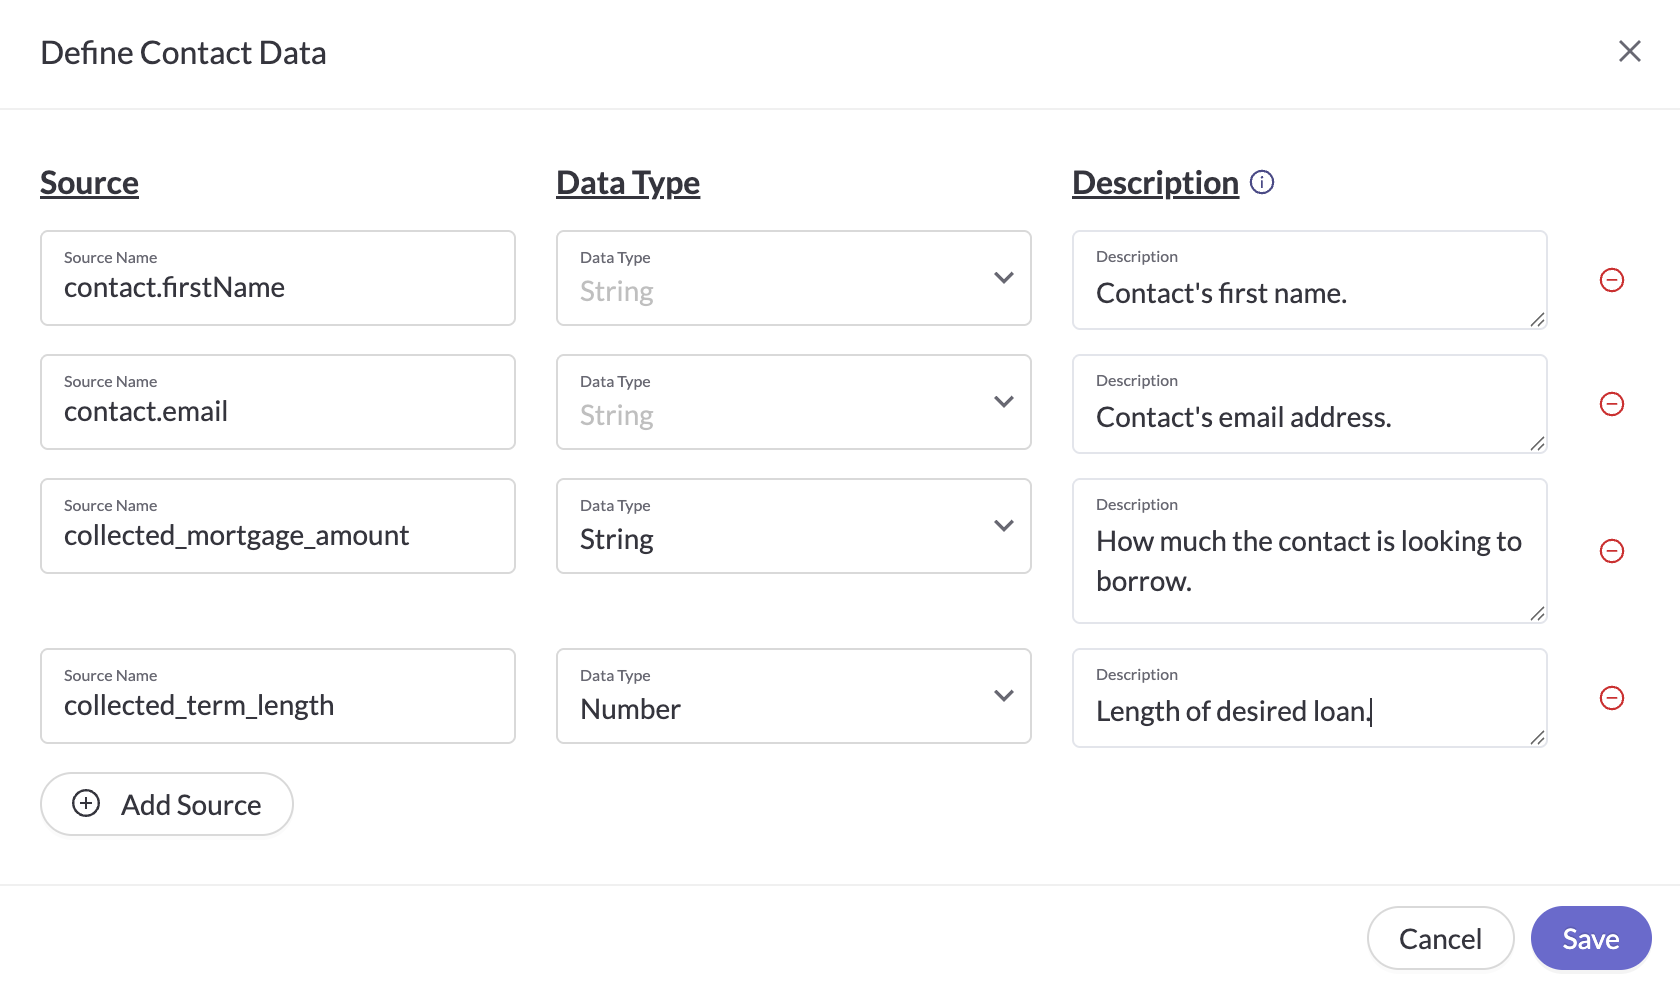Click the dialog close X icon
Image resolution: width=1680 pixels, height=986 pixels.
point(1629,50)
